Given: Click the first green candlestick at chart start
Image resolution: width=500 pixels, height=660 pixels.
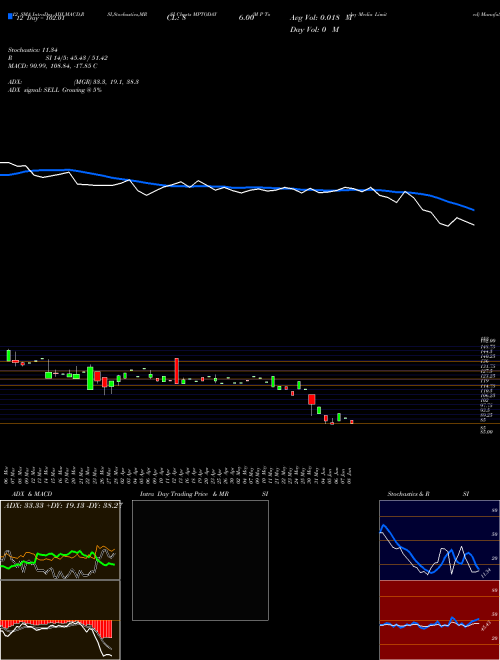Looking at the screenshot, I should [8, 355].
